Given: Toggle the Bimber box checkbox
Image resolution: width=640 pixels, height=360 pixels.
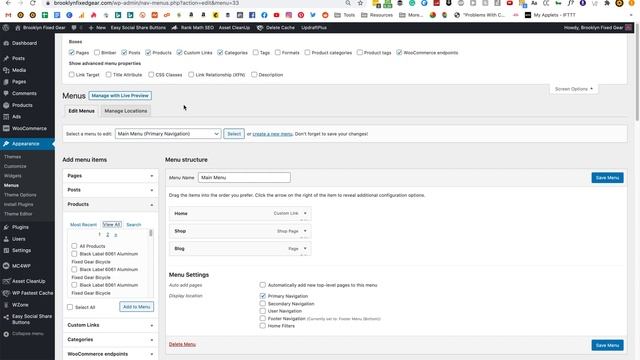Looking at the screenshot, I should point(97,53).
